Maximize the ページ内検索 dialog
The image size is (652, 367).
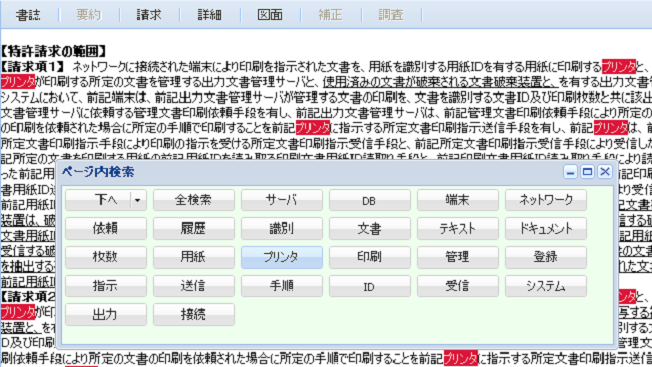point(588,172)
